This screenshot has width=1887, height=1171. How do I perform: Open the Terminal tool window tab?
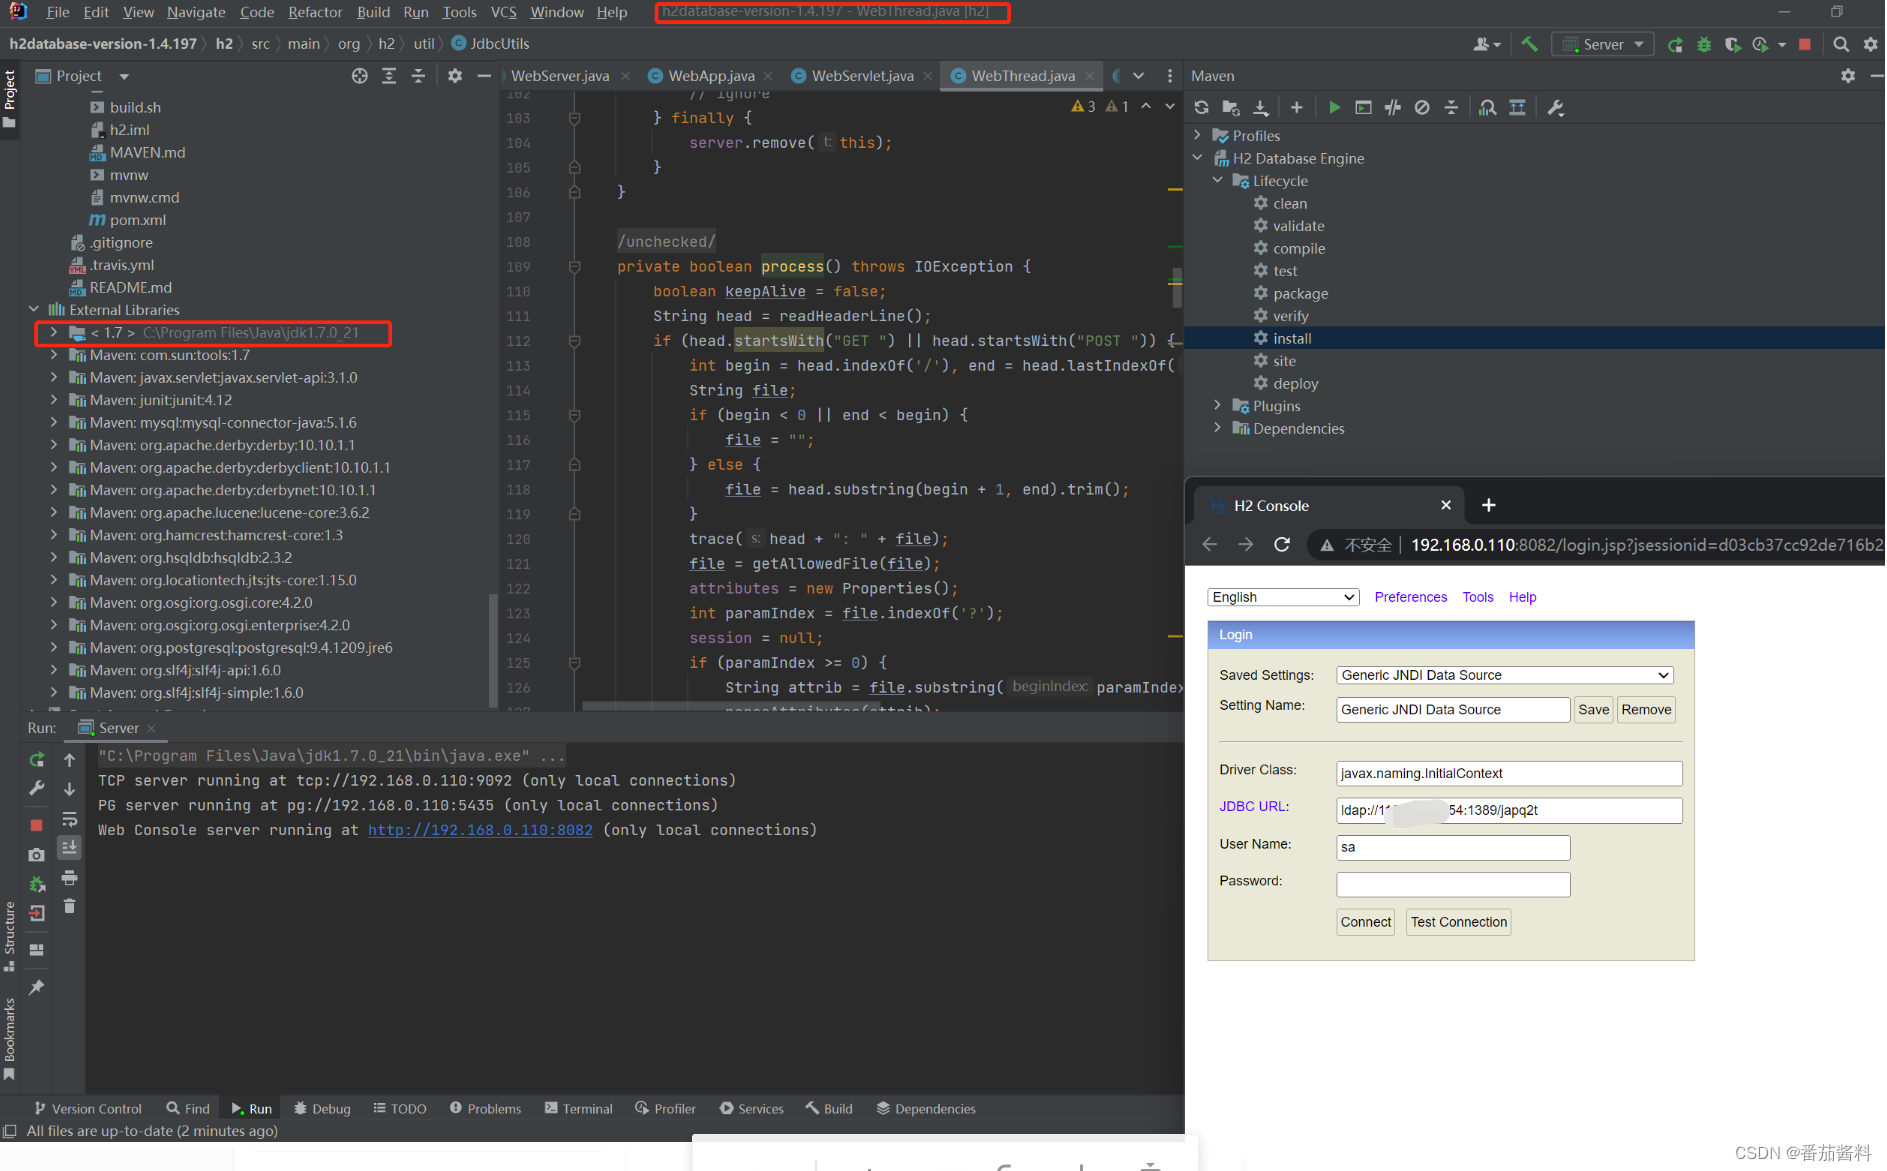tap(578, 1108)
